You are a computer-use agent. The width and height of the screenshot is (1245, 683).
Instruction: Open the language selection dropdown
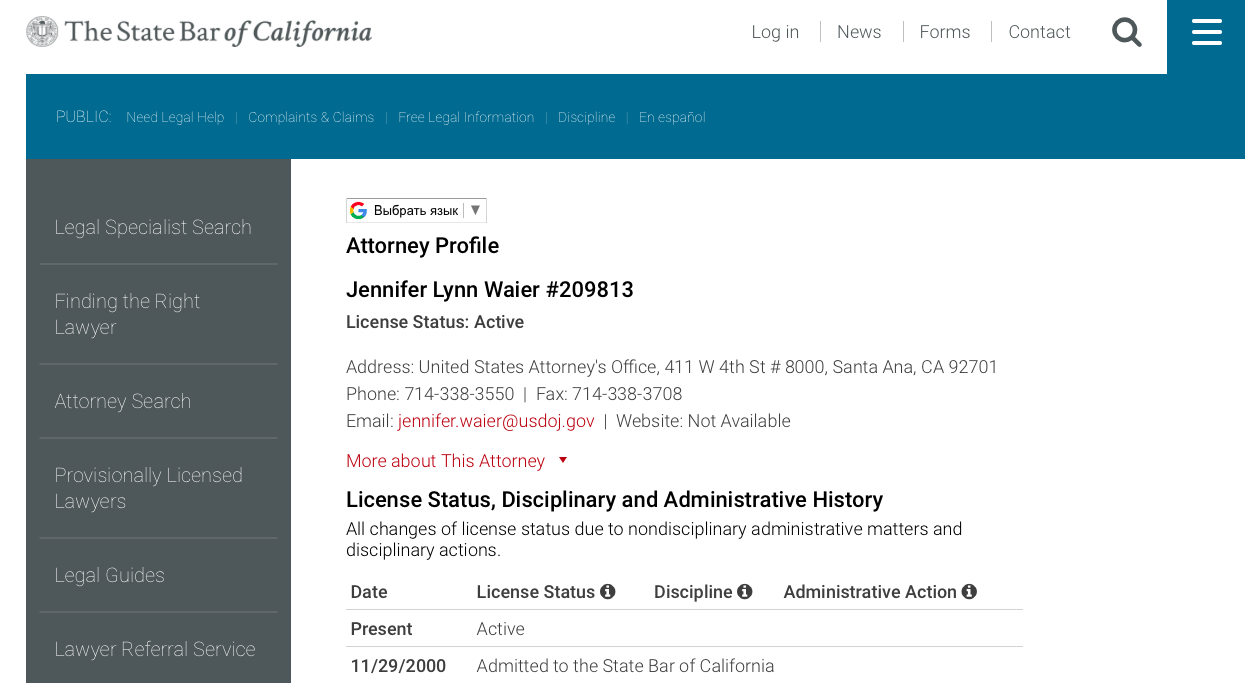pos(416,210)
